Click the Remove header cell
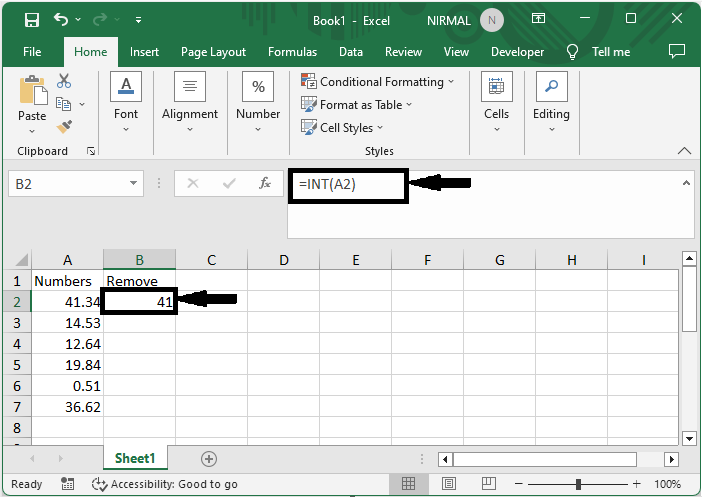This screenshot has width=702, height=497. pos(139,281)
